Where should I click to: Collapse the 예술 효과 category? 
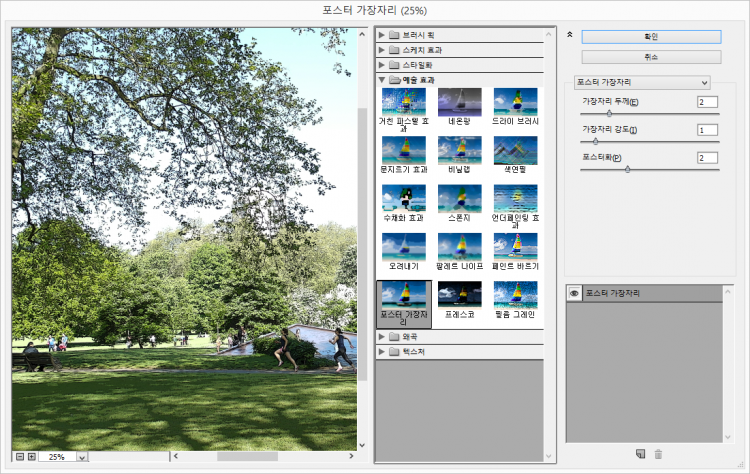(x=382, y=79)
